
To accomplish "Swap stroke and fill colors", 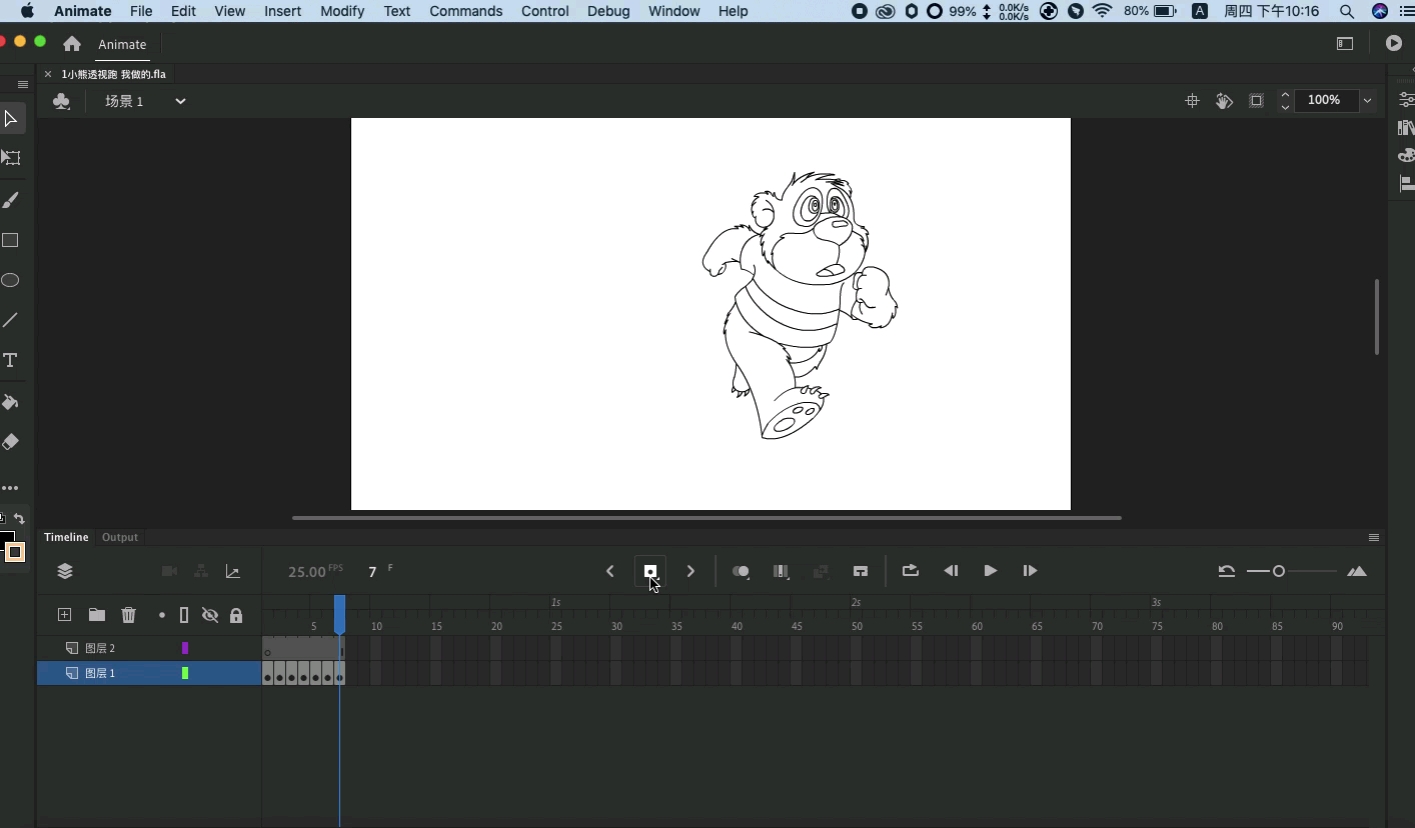I will [19, 518].
